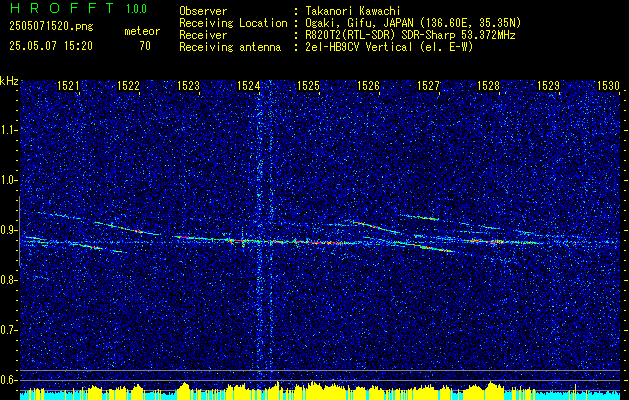Click the meteor count label
The height and width of the screenshot is (400, 629).
pyautogui.click(x=142, y=31)
